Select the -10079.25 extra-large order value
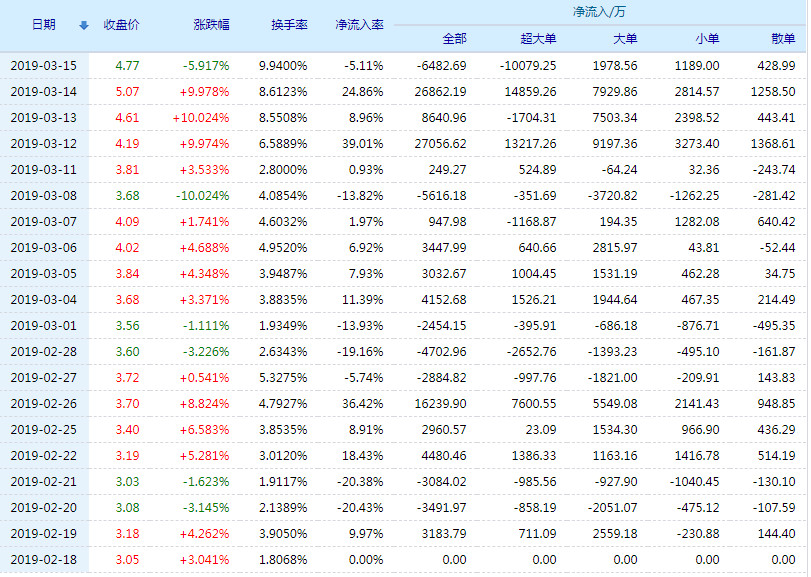 (527, 65)
